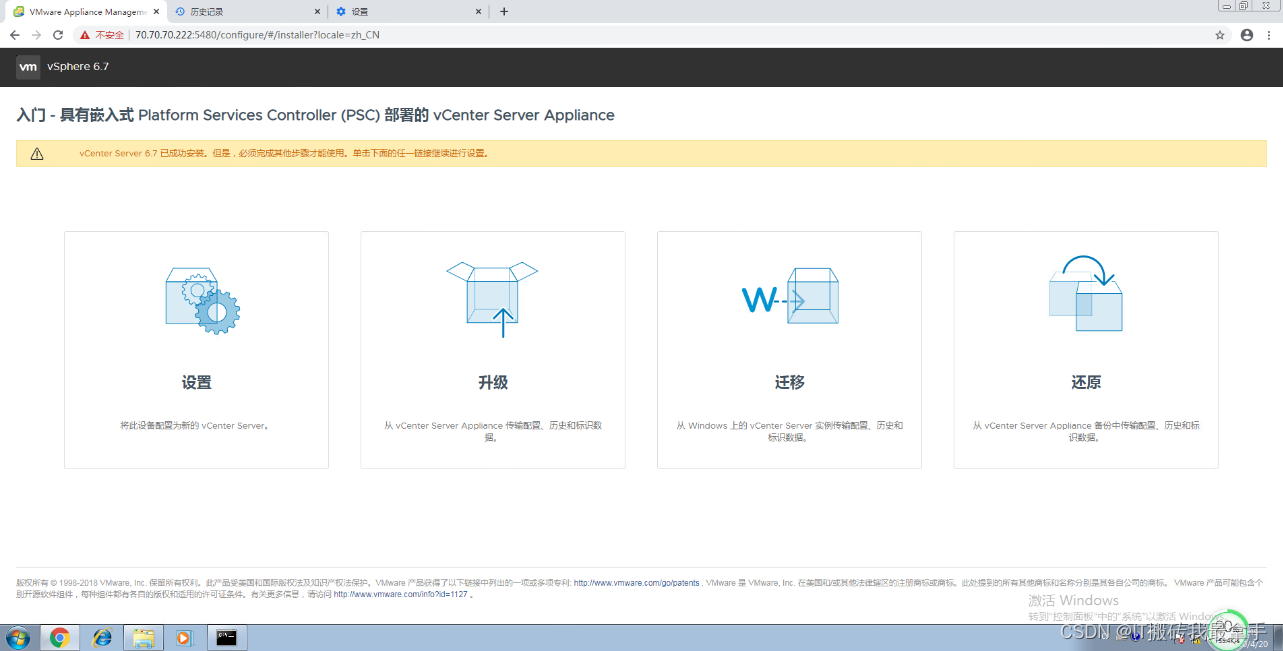Screen dimensions: 1283x651
Task: Click the 不安全 security warning indicator
Action: pyautogui.click(x=103, y=35)
